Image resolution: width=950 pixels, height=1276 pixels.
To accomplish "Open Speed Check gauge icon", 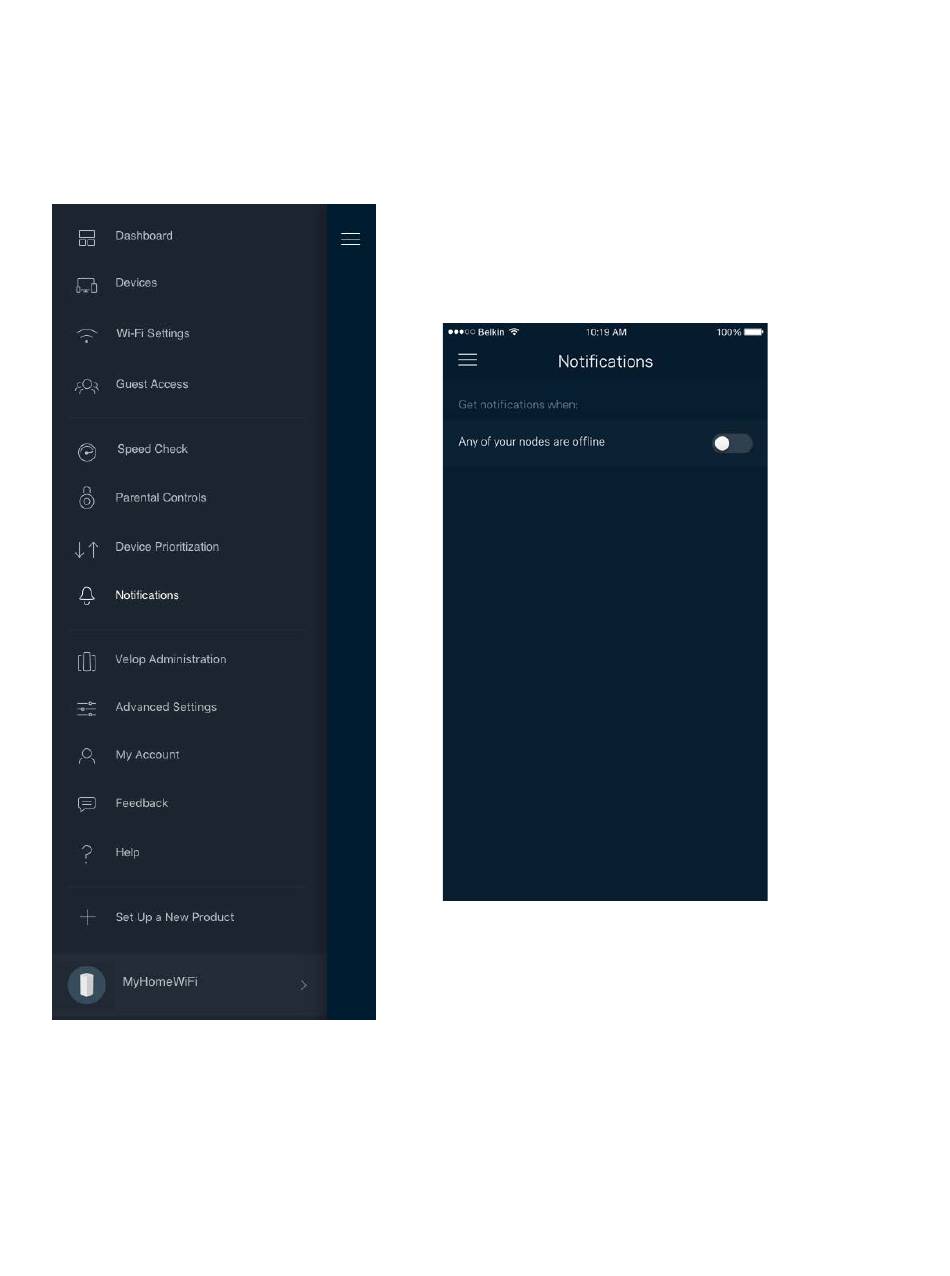I will click(x=87, y=452).
